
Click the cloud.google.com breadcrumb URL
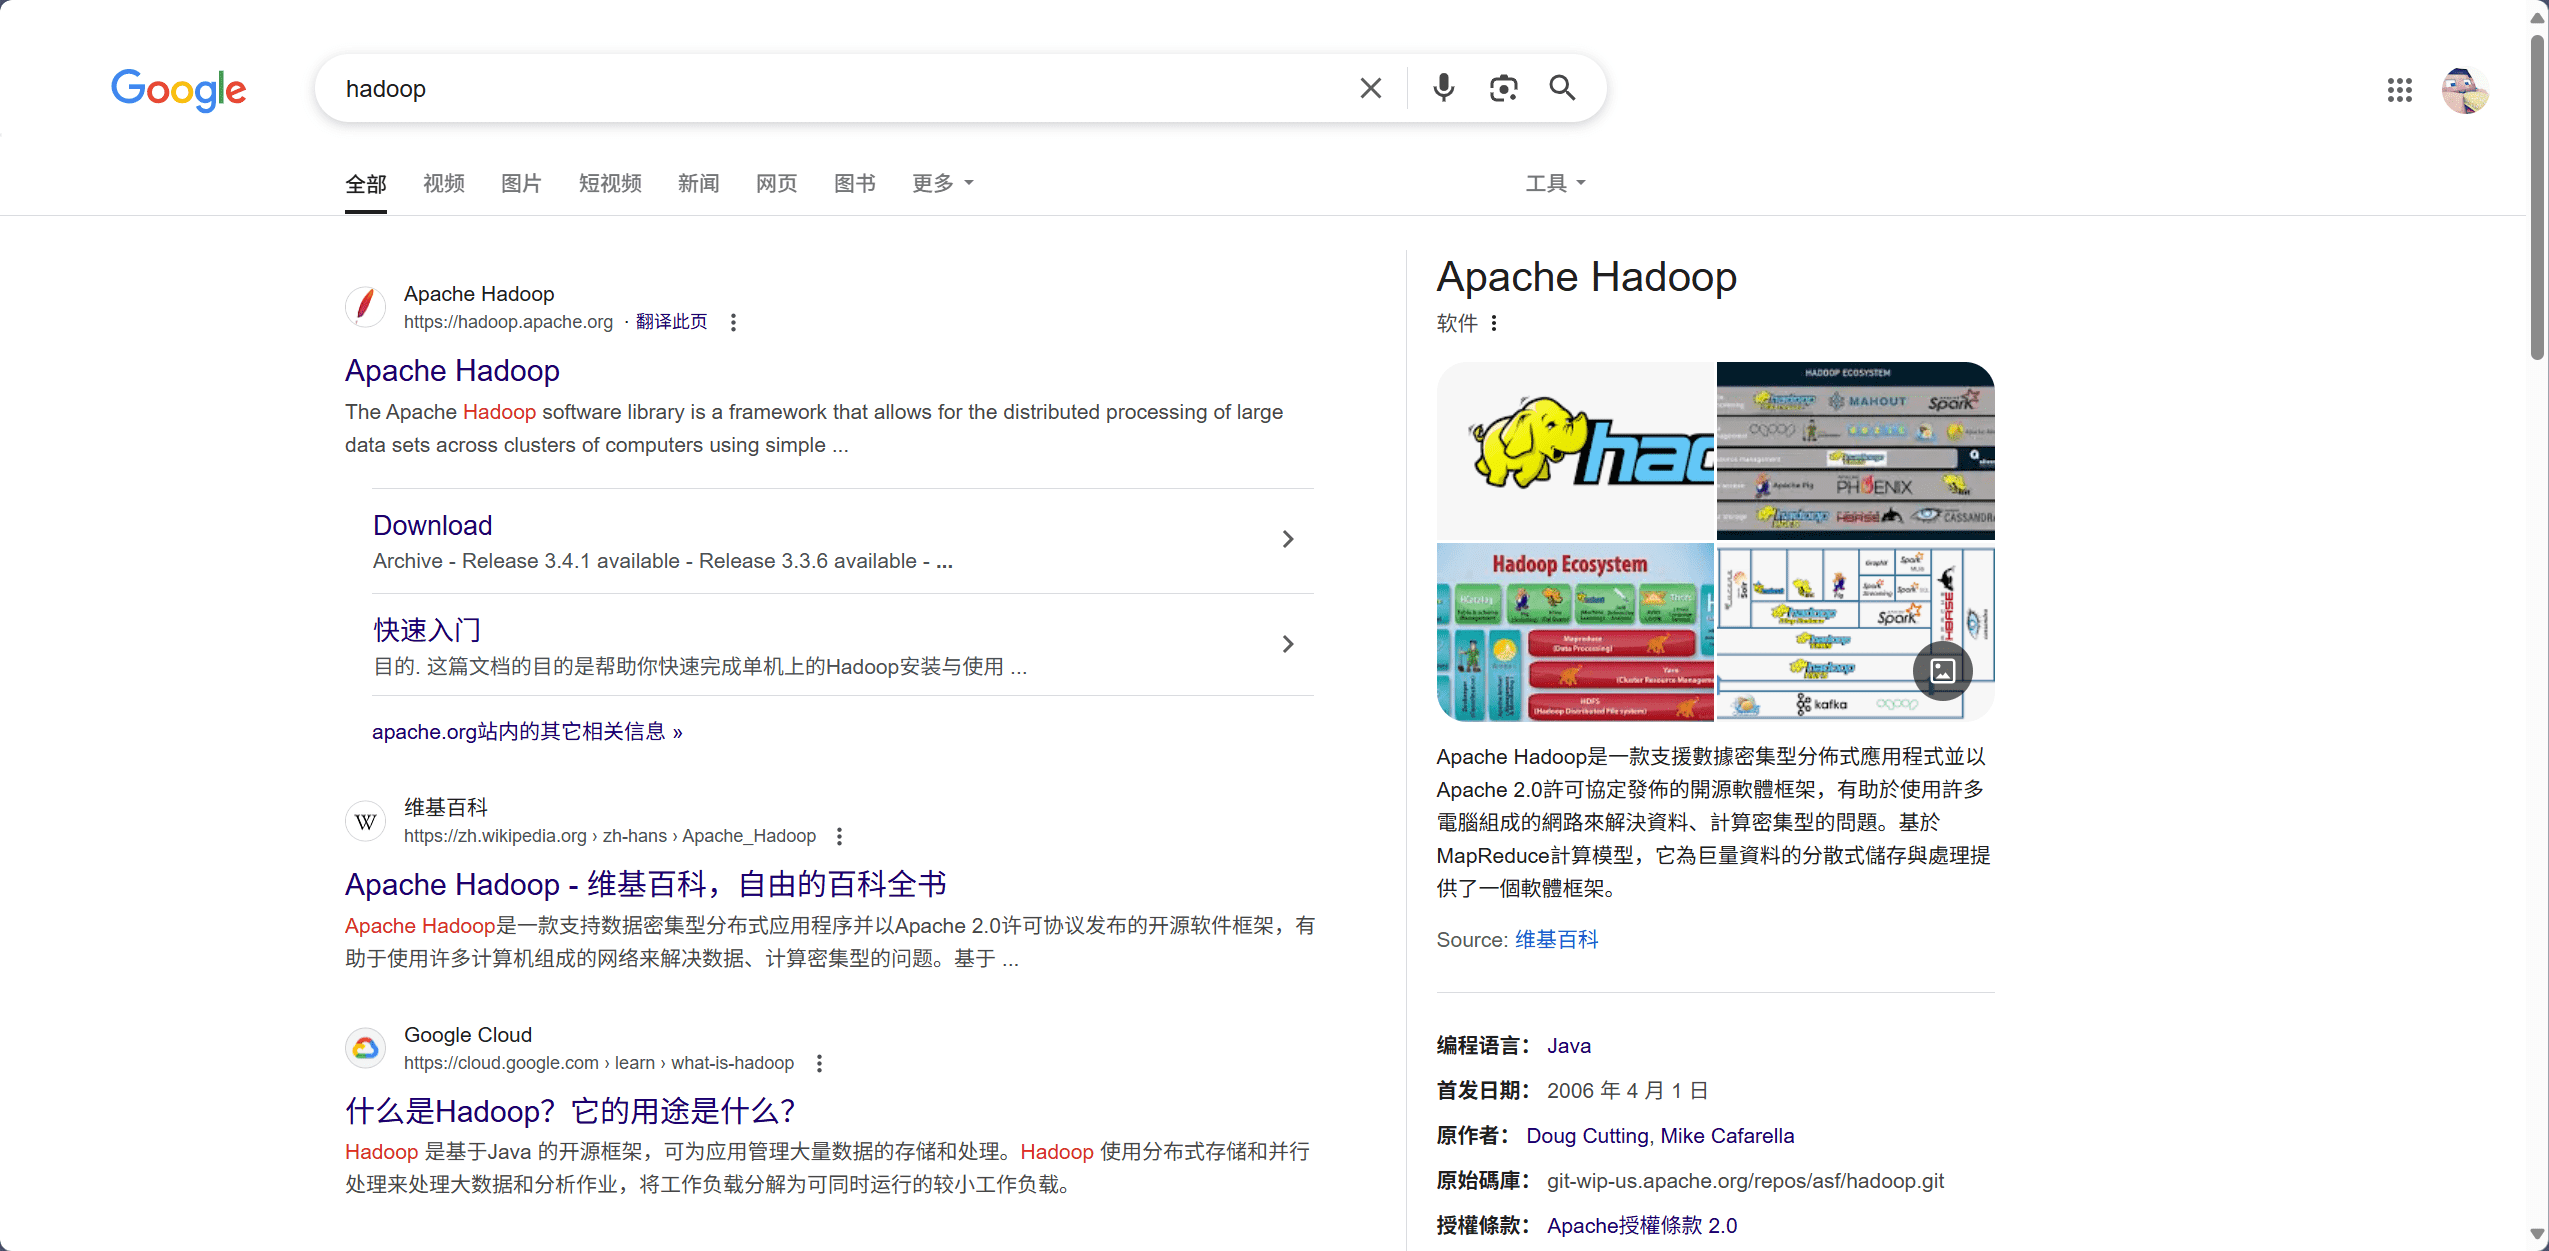click(x=599, y=1063)
